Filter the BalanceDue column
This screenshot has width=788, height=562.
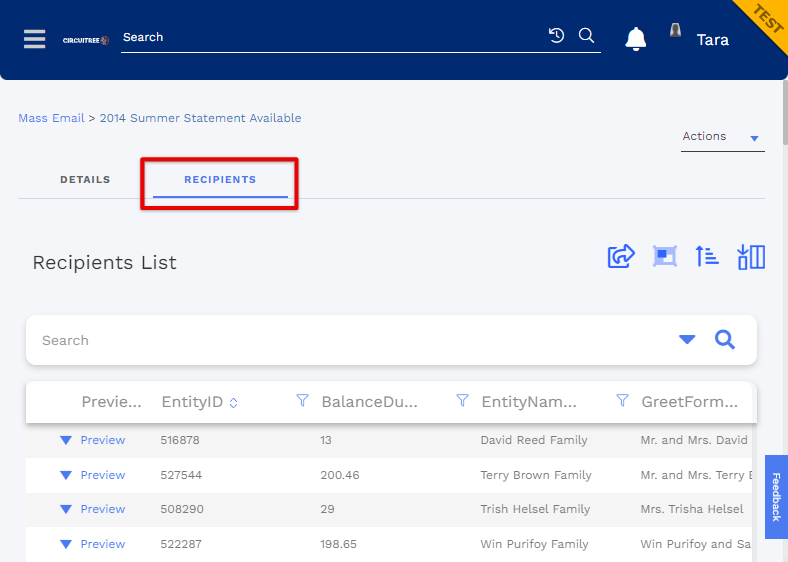coord(462,400)
